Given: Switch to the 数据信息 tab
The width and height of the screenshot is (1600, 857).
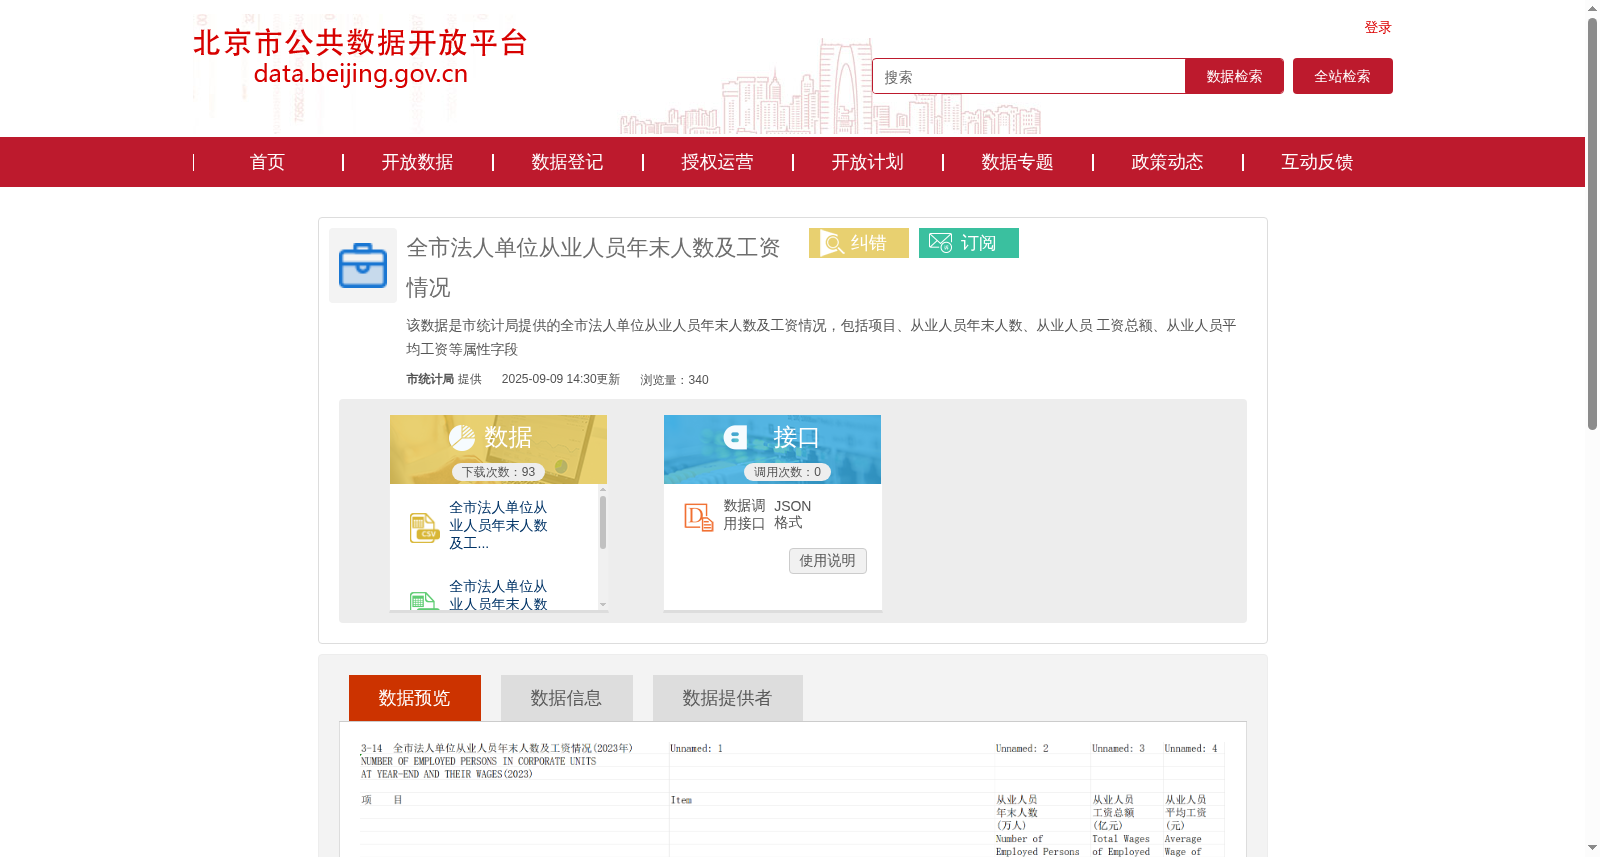Looking at the screenshot, I should [567, 698].
